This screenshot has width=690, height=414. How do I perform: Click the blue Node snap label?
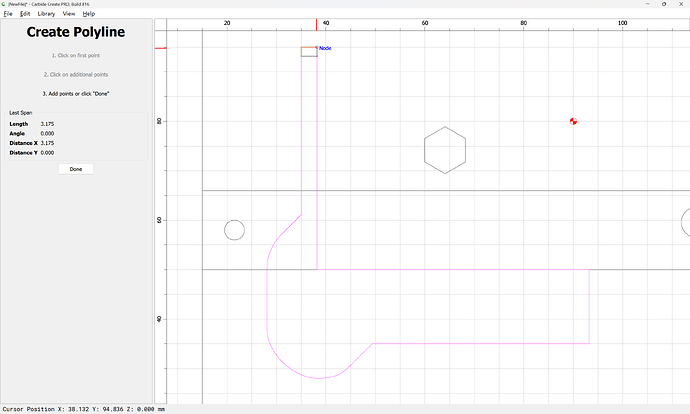point(325,48)
